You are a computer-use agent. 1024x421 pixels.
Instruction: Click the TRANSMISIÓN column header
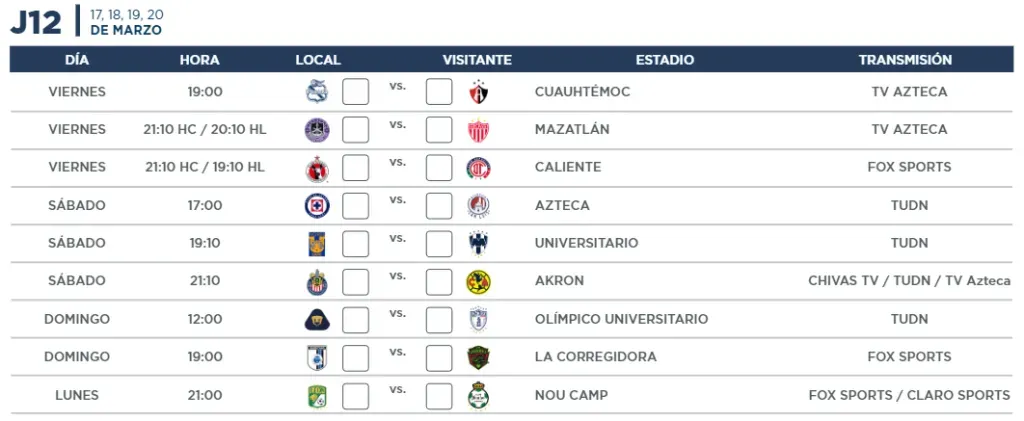coord(905,60)
